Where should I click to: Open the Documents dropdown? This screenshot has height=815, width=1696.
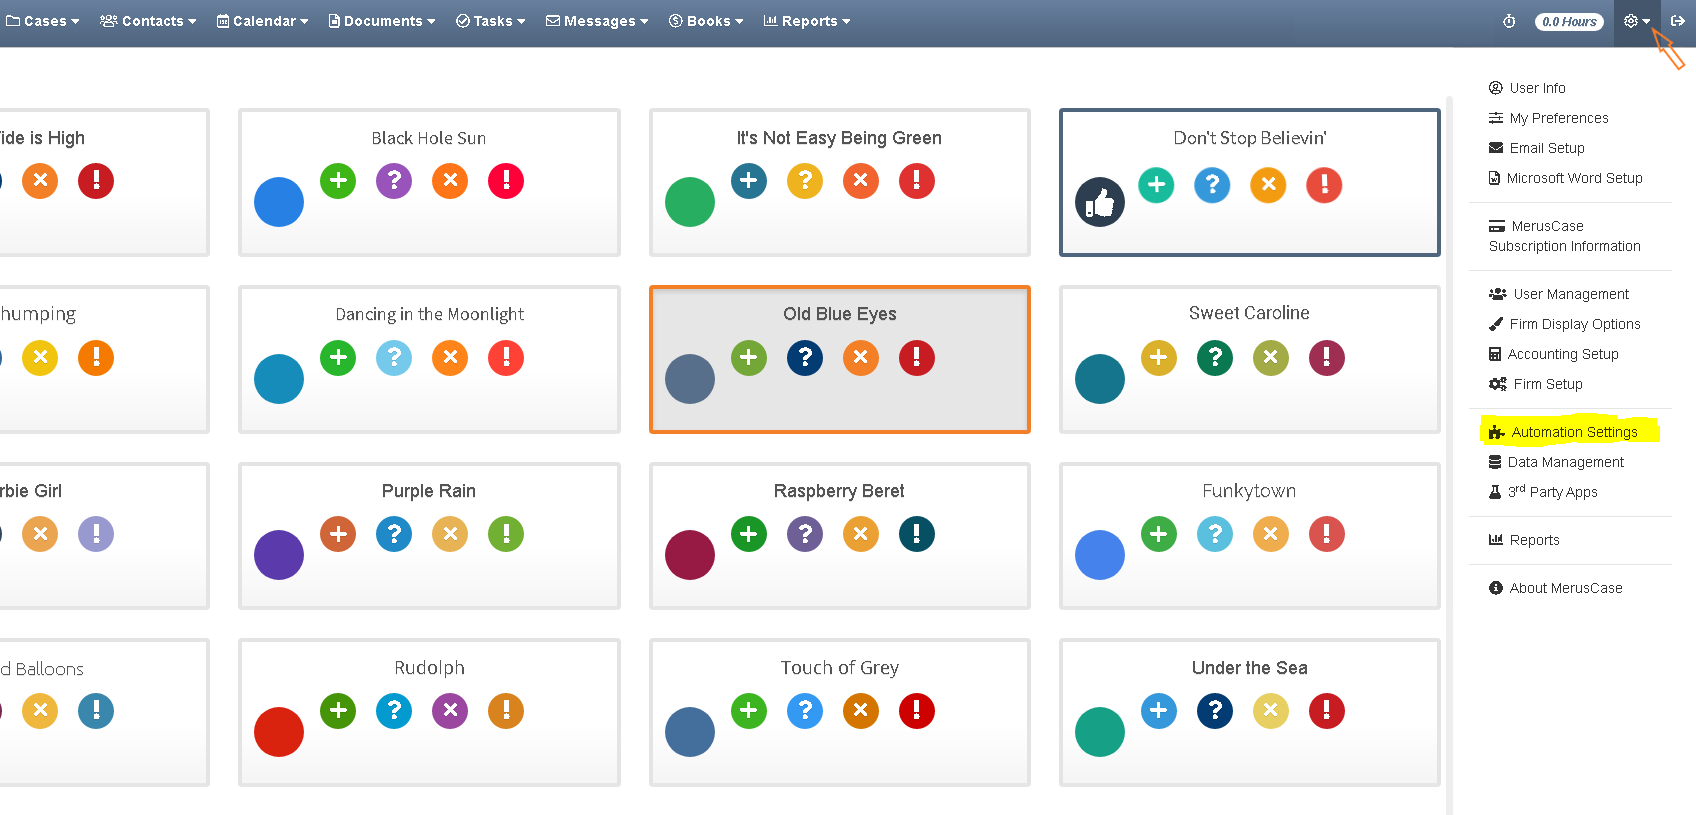[x=382, y=21]
